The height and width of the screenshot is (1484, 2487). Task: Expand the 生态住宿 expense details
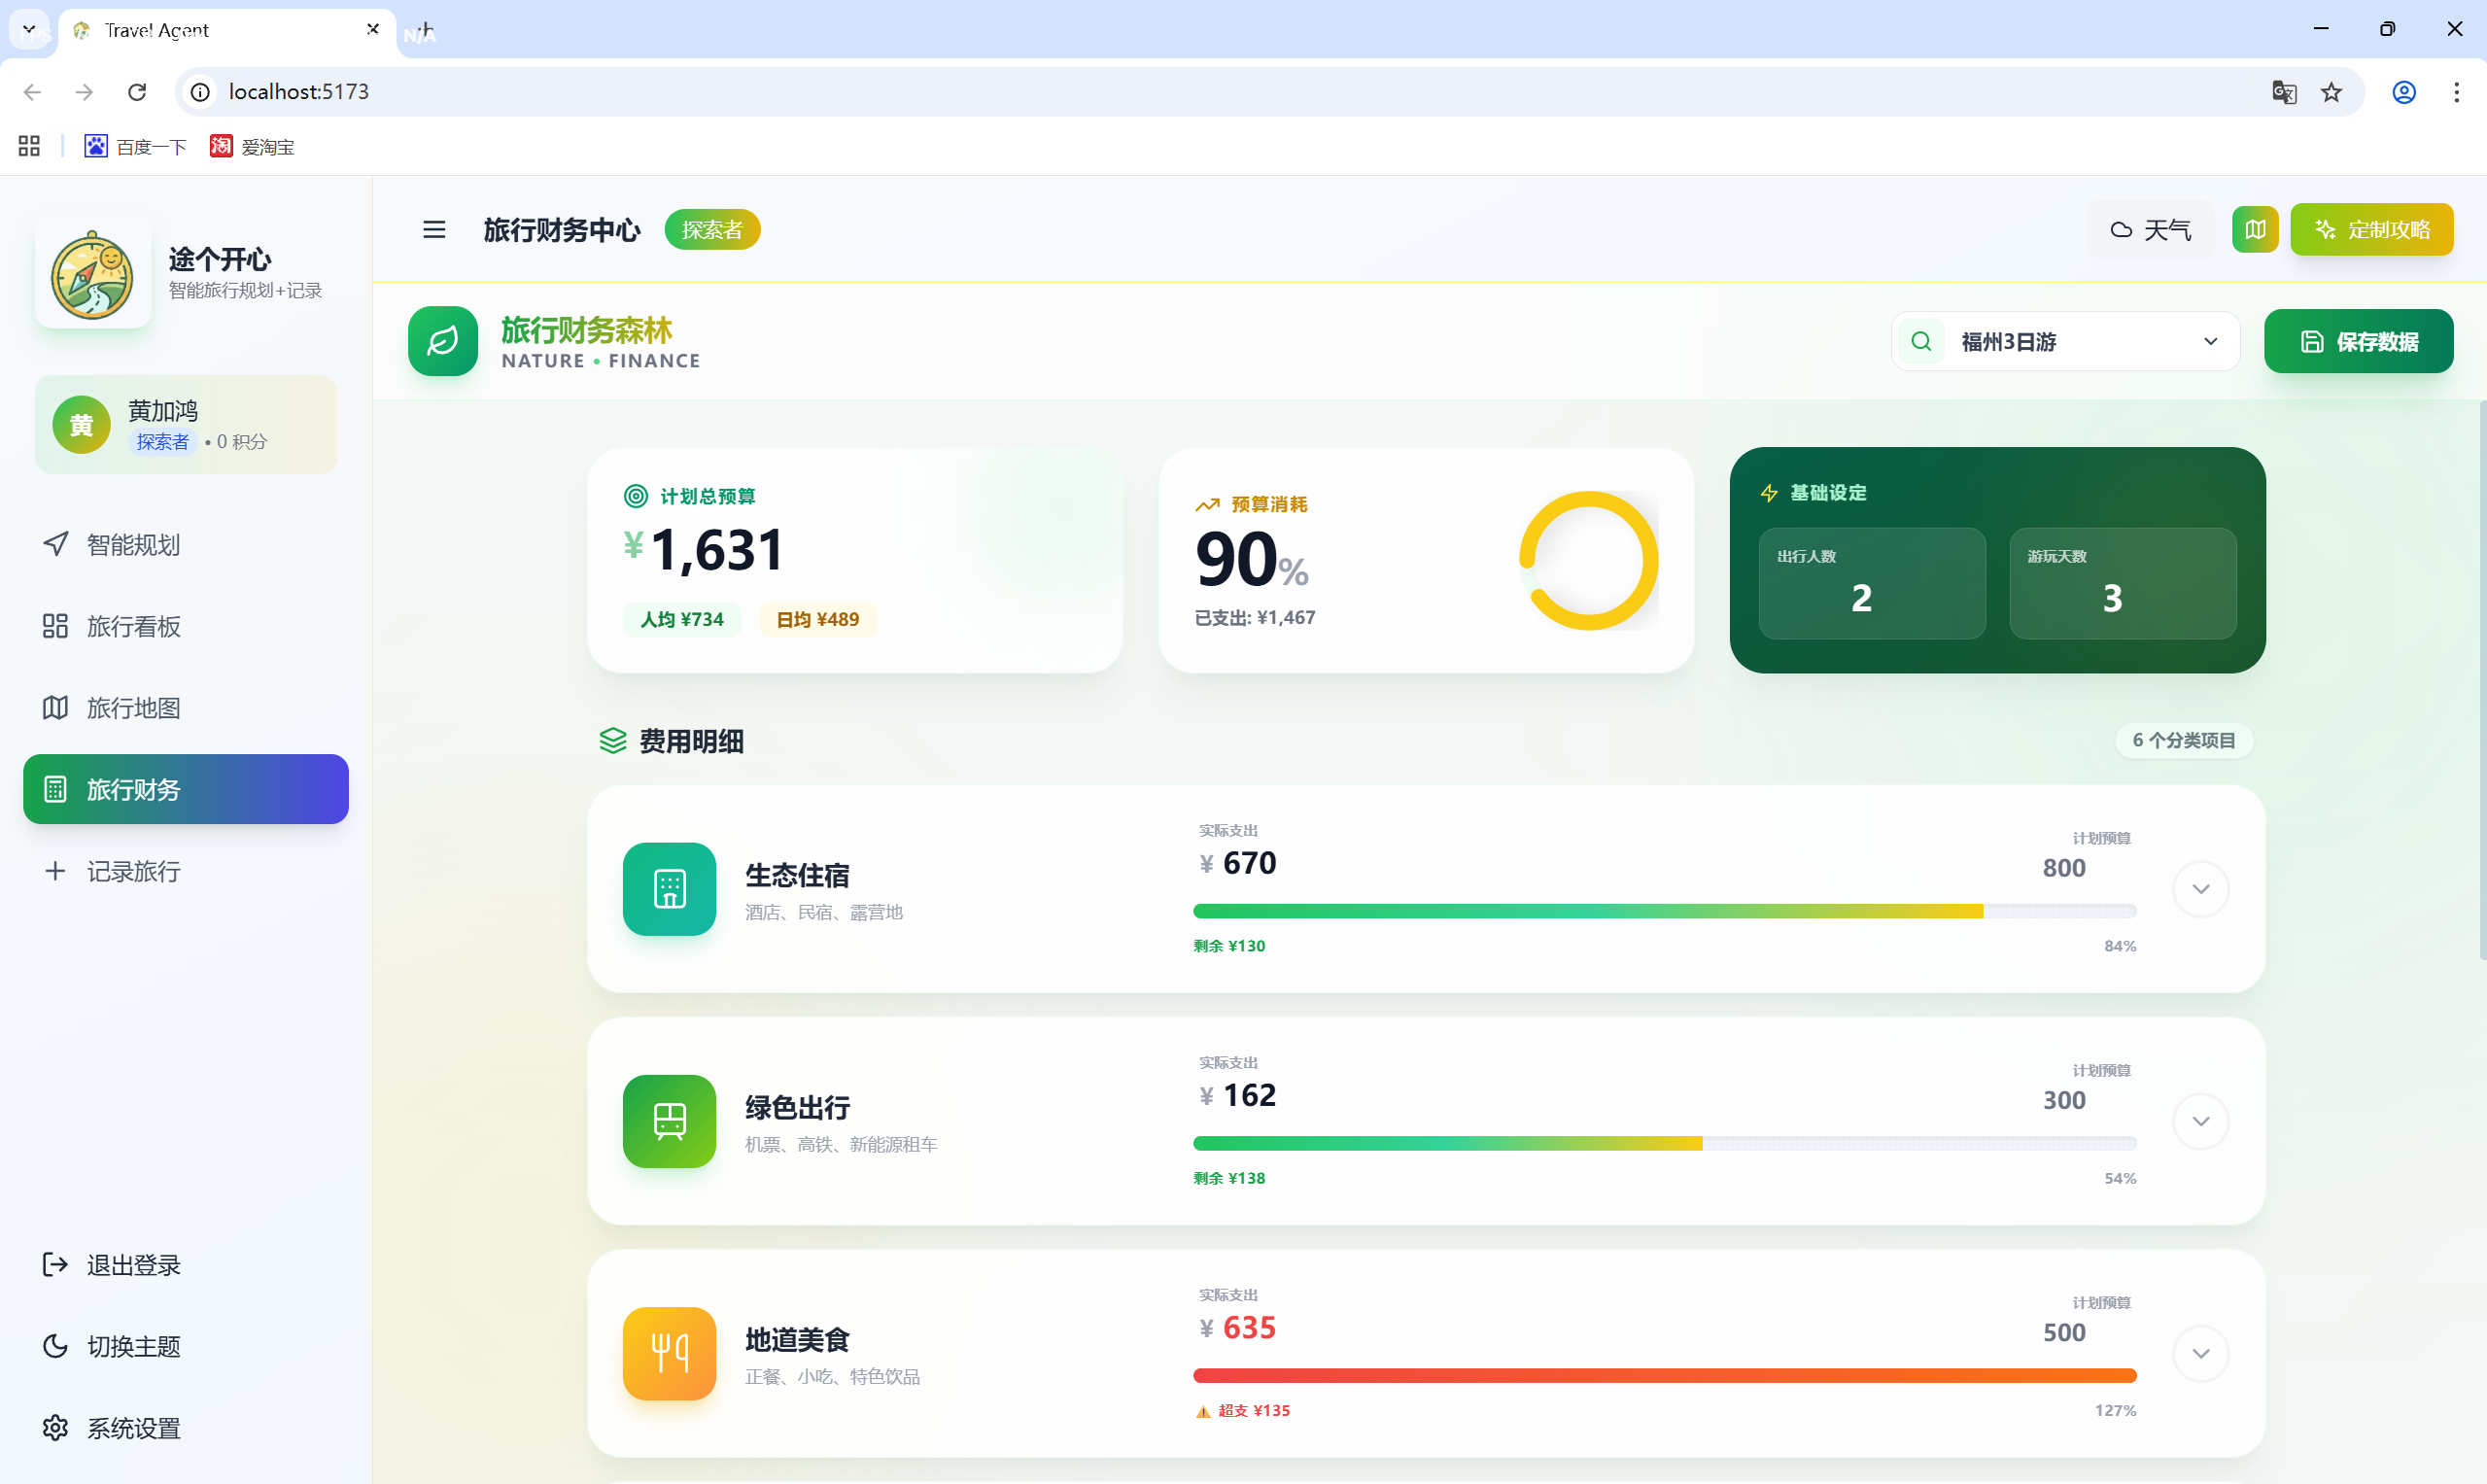tap(2201, 888)
